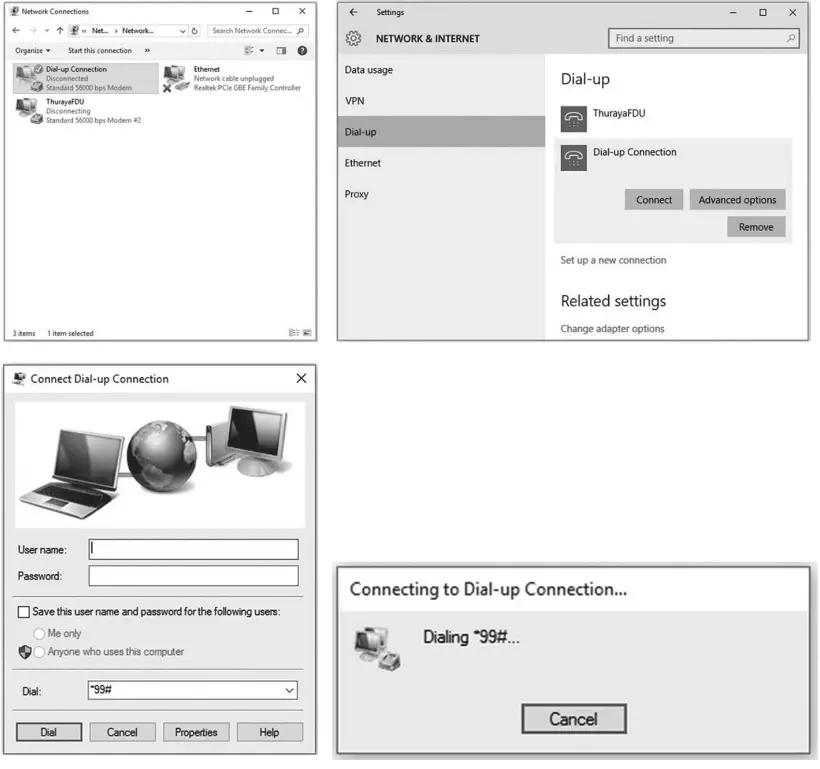
Task: Open recent locations chevron in Network Connections
Action: tap(47, 31)
